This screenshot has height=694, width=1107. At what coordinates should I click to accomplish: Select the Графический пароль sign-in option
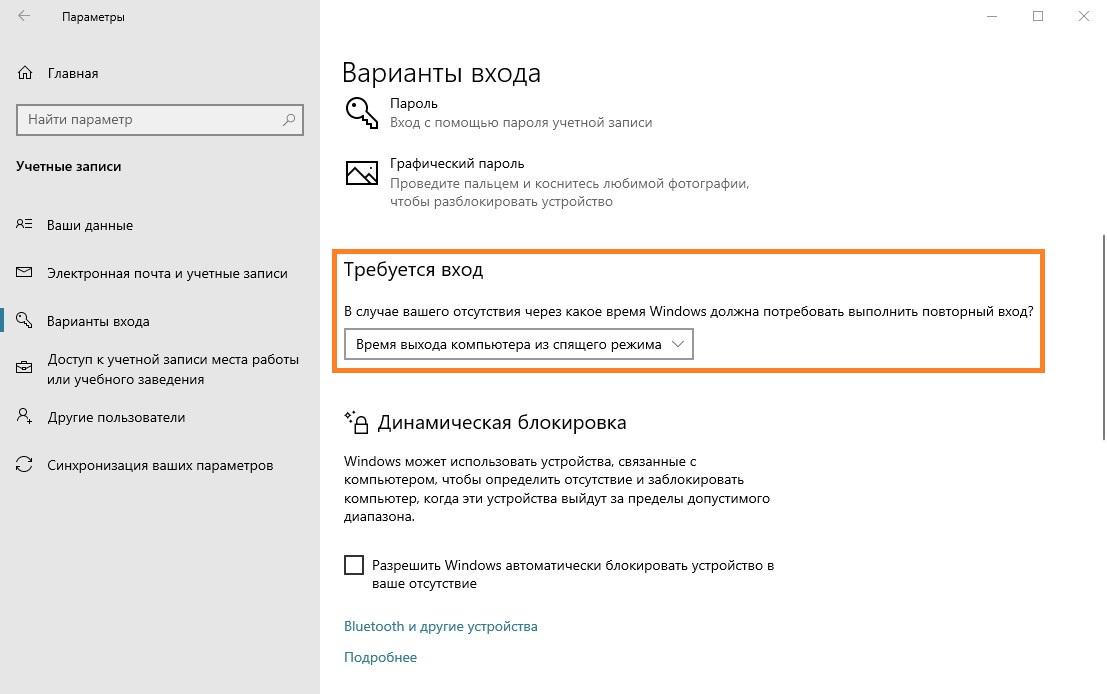pos(547,182)
